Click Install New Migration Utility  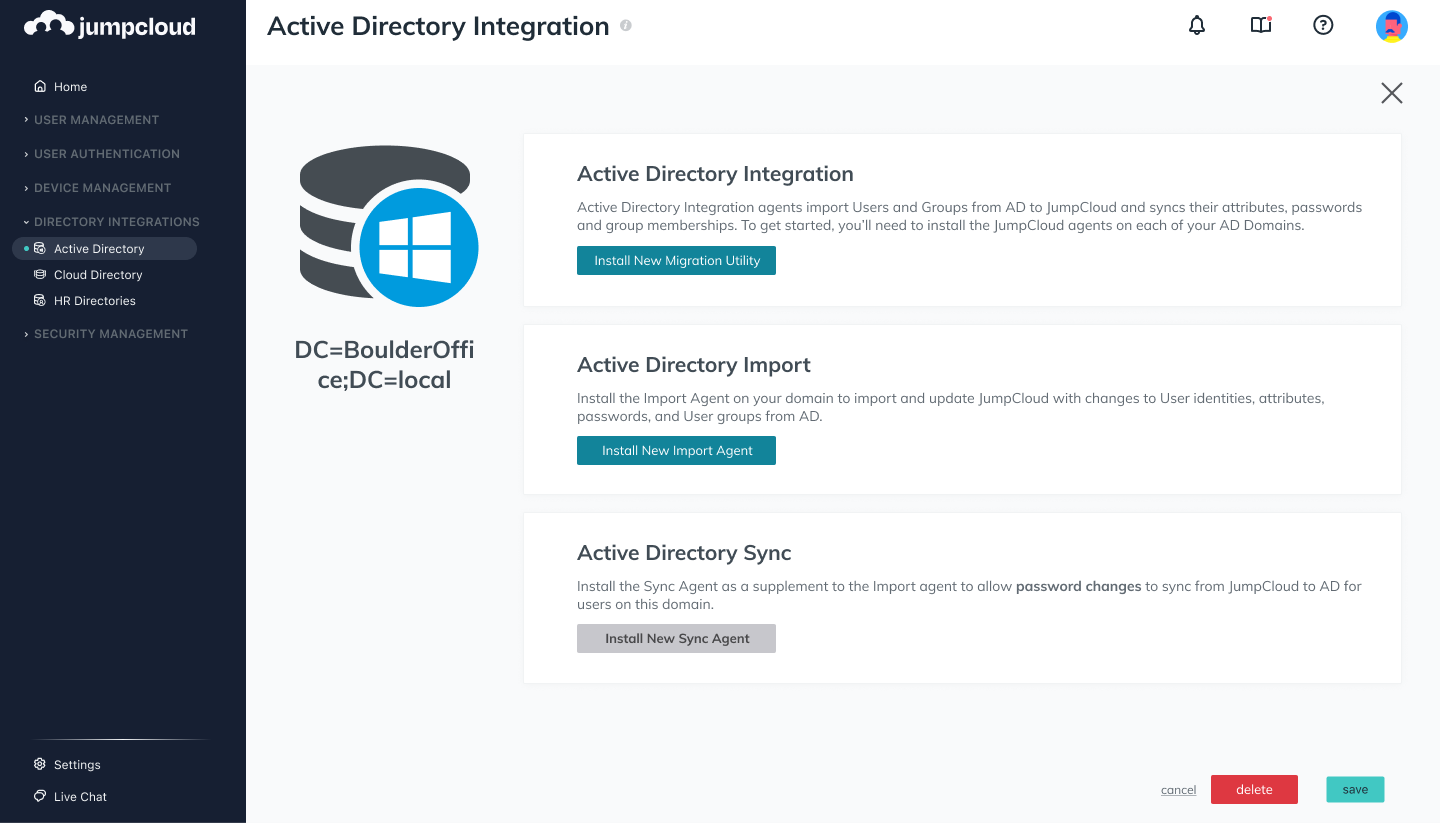[676, 260]
